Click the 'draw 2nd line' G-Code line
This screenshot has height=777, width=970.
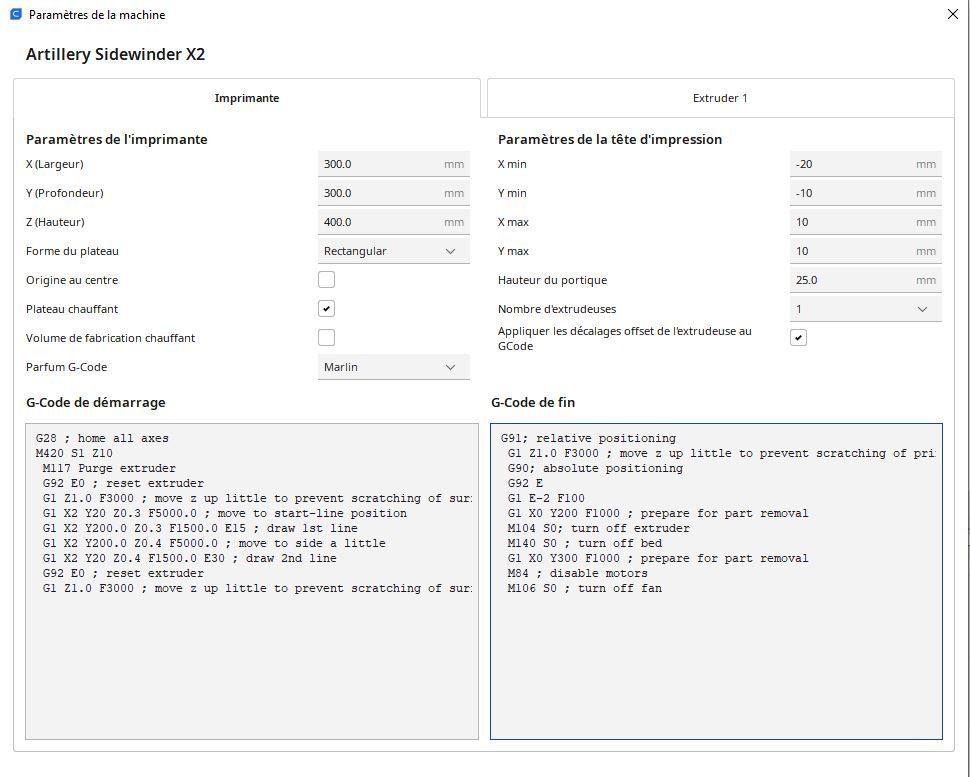189,558
